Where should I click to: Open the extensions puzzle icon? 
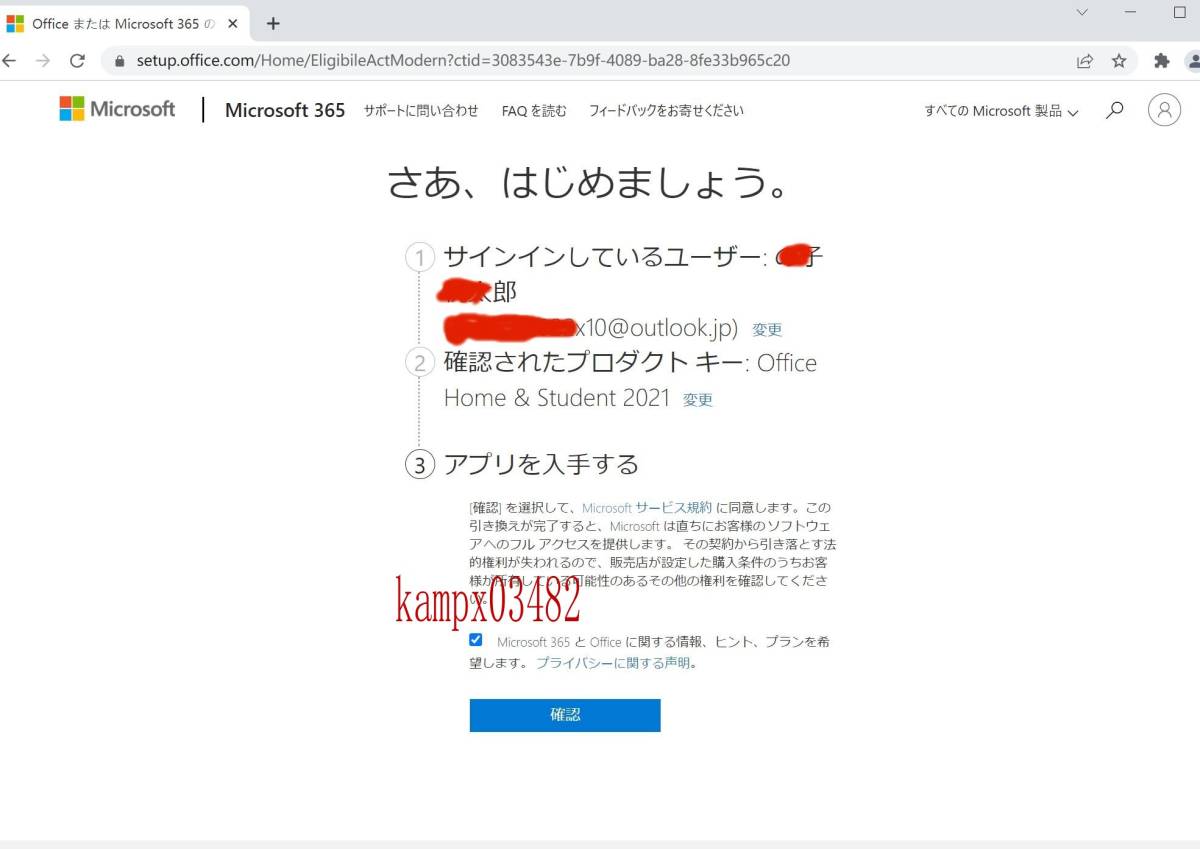1161,61
